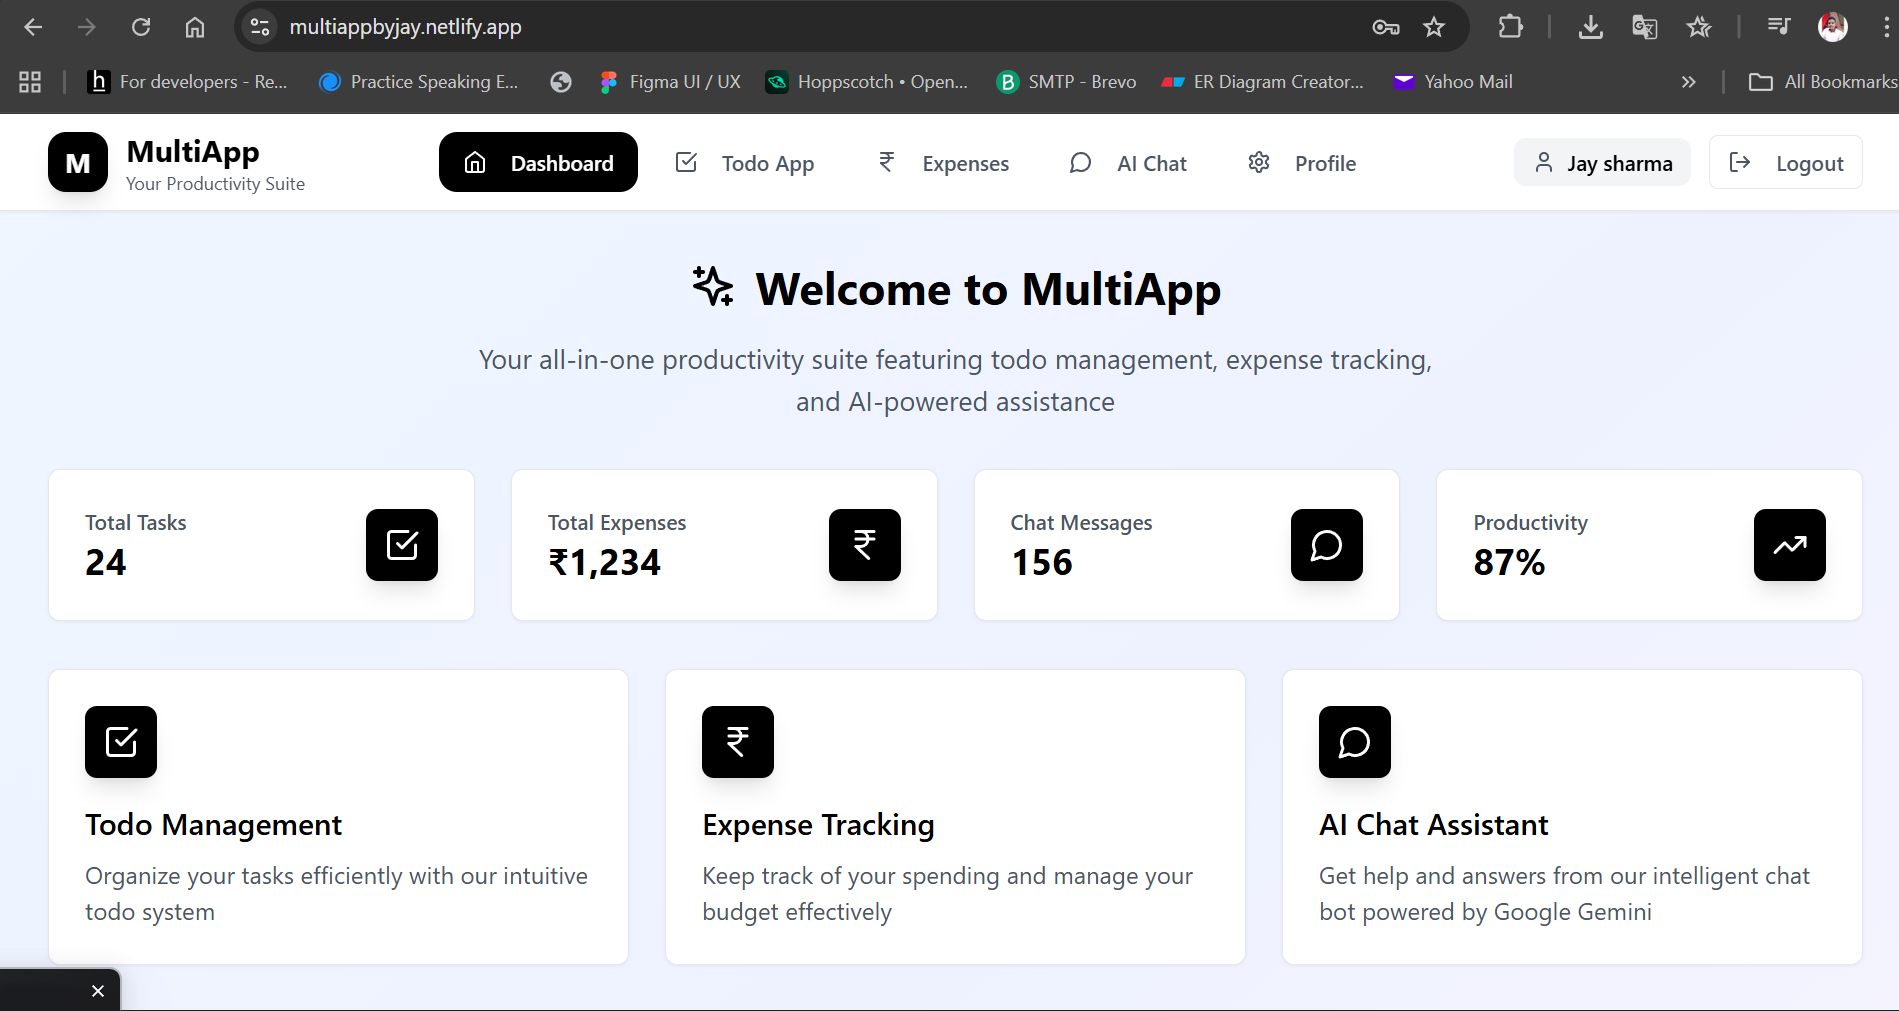Click the chat bubble icon on Chat Messages card

coord(1326,545)
